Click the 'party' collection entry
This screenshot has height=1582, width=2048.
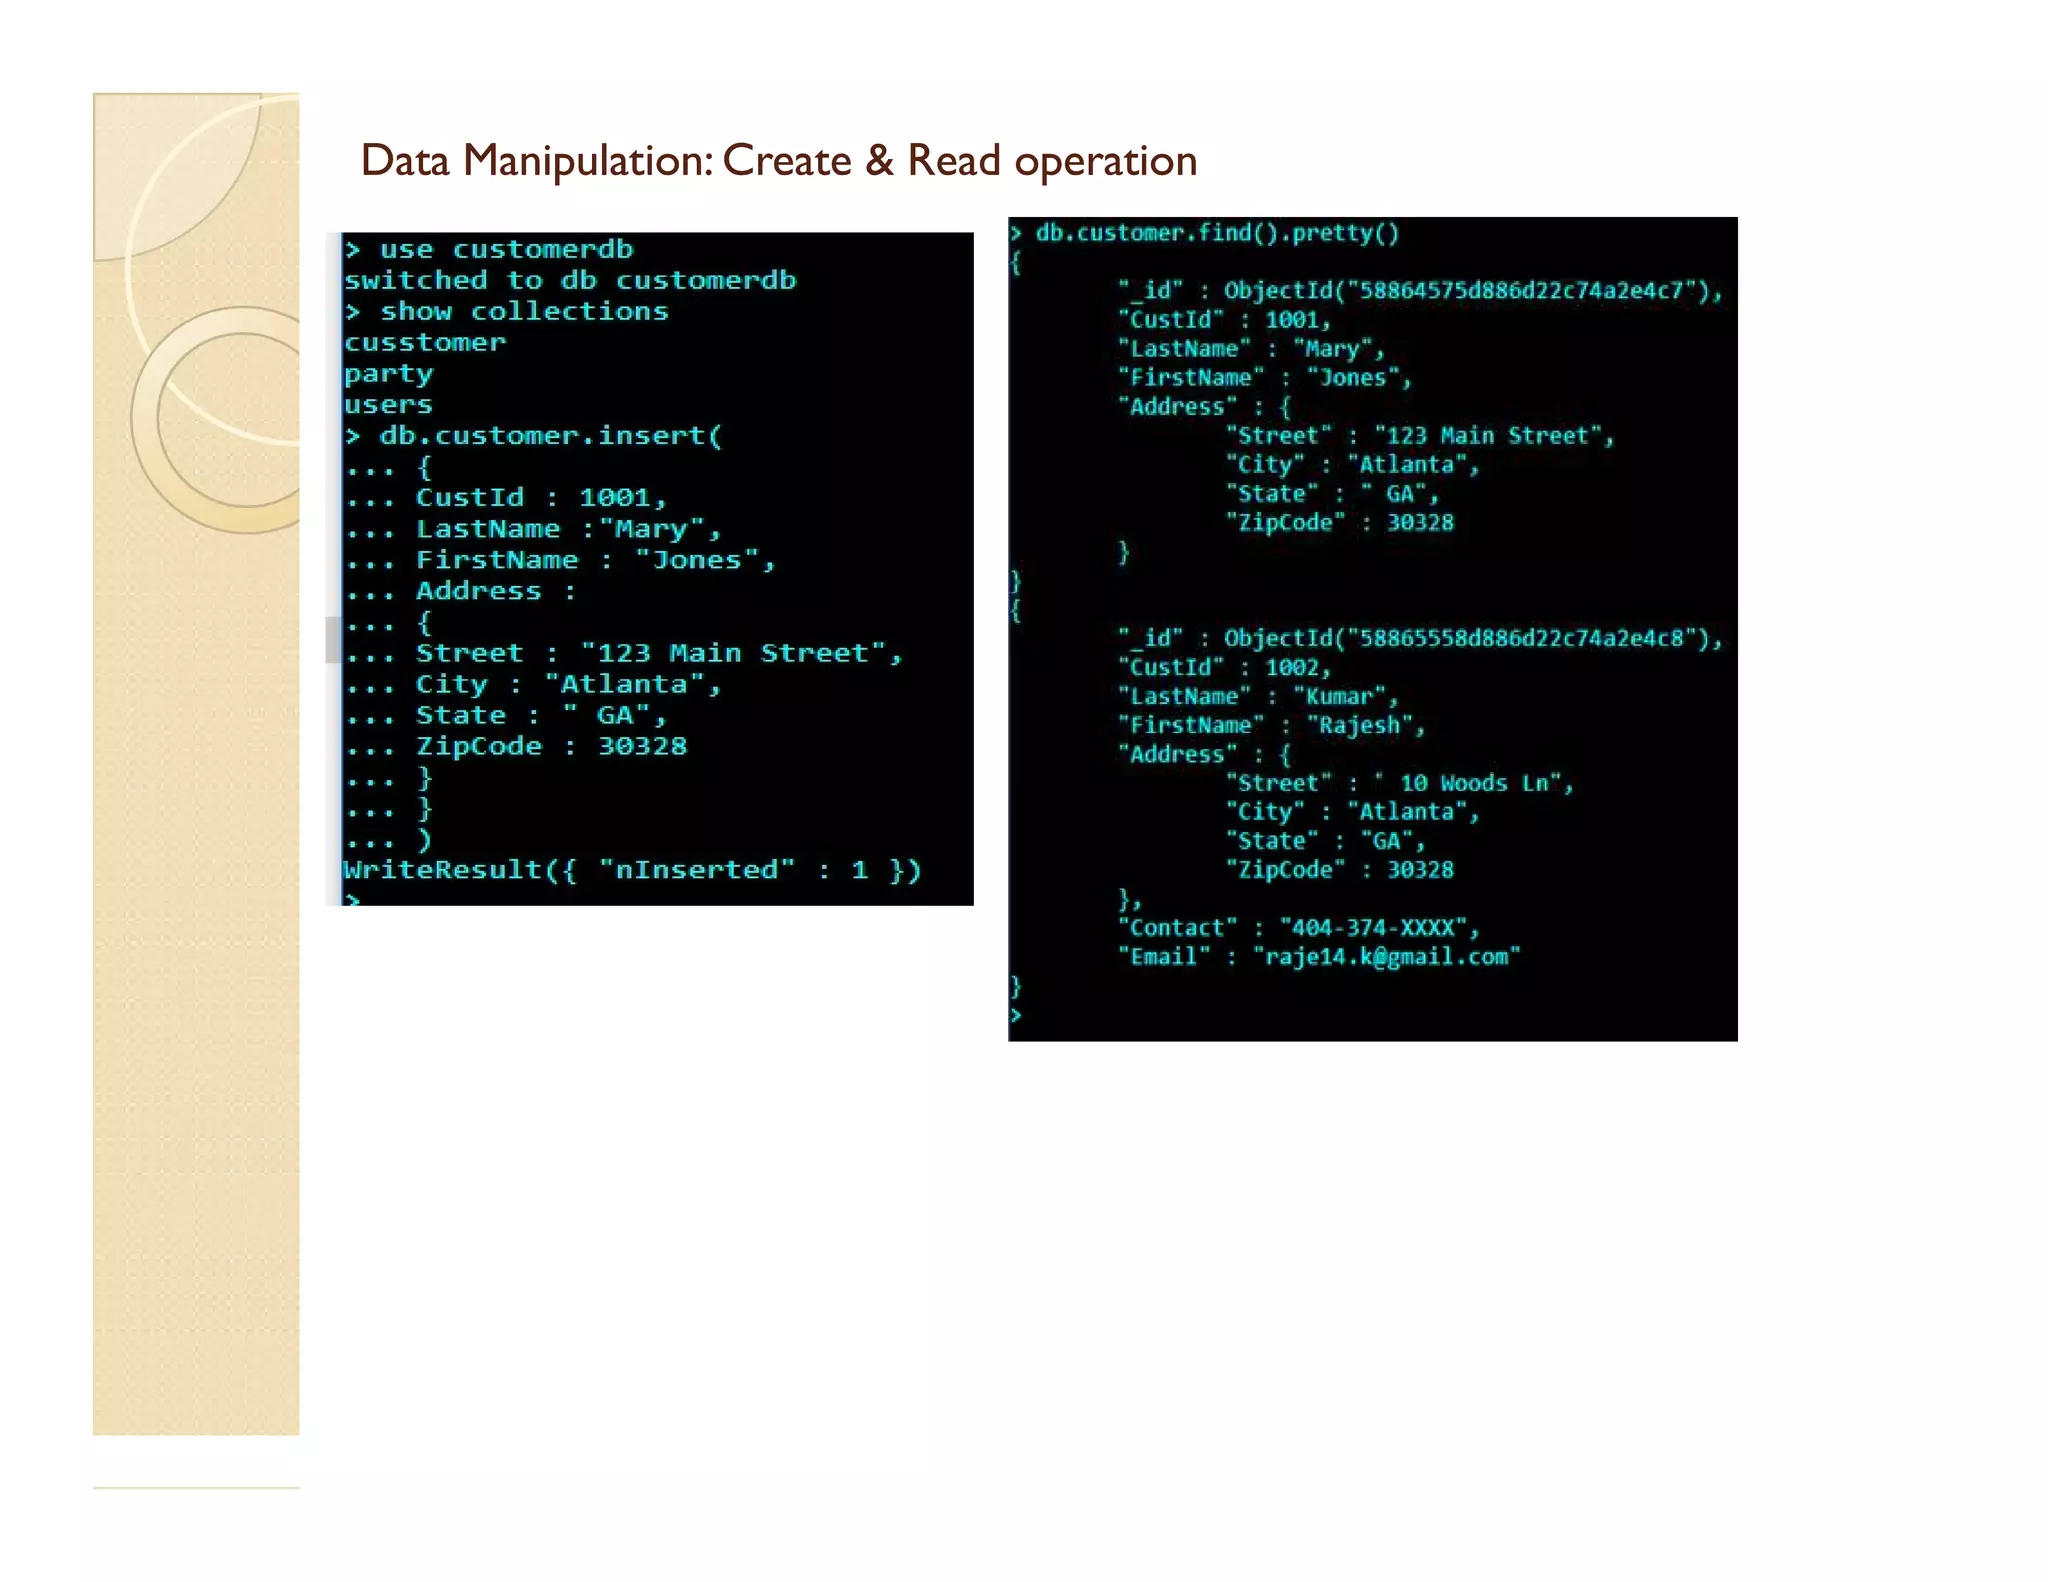point(388,373)
